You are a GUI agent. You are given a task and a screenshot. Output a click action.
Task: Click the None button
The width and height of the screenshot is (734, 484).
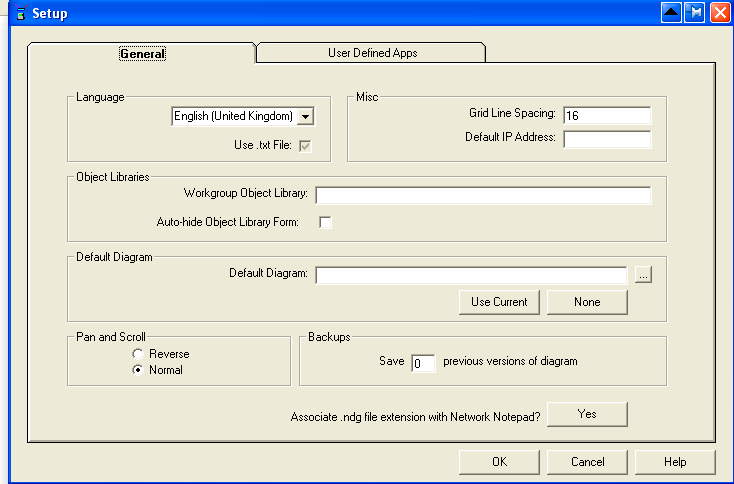pyautogui.click(x=587, y=302)
